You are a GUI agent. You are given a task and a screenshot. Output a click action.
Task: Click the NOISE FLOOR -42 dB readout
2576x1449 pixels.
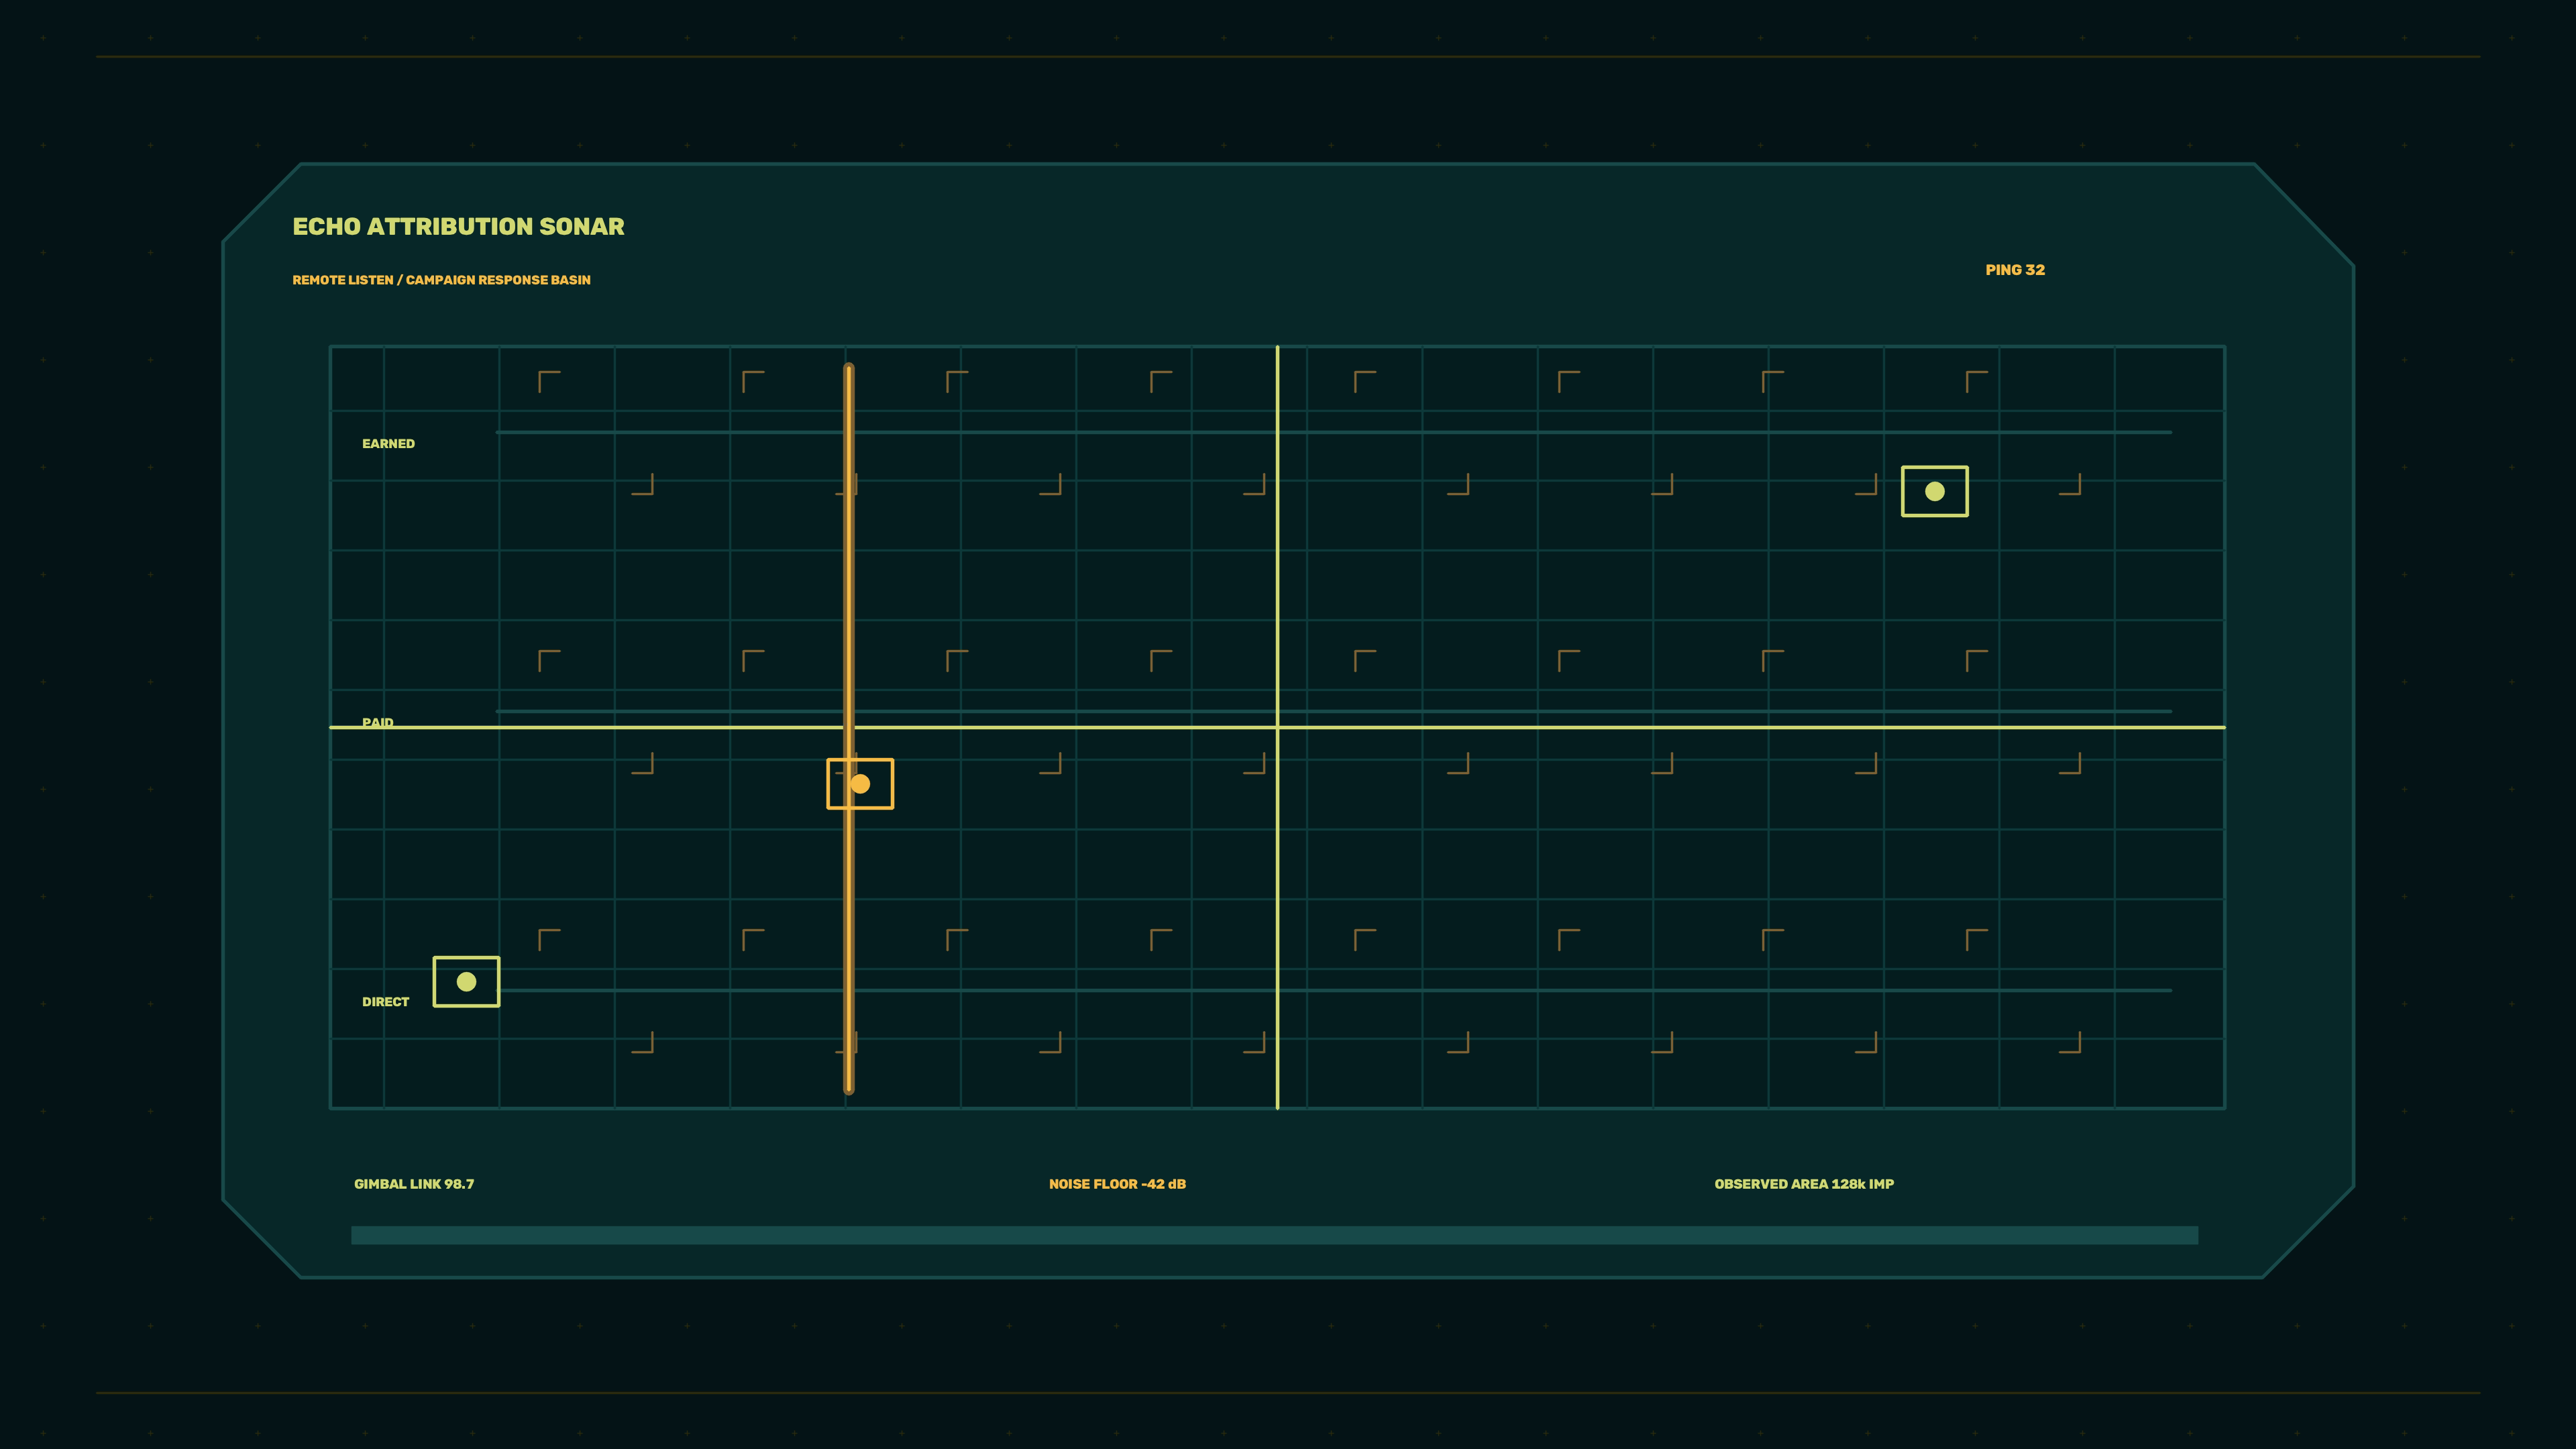point(1117,1184)
